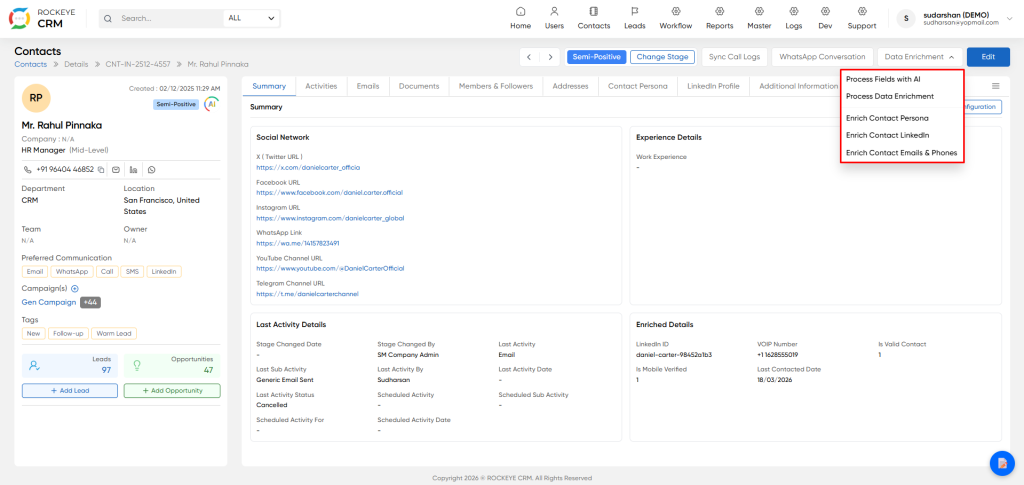Image resolution: width=1024 pixels, height=485 pixels.
Task: Go to next contact arrow
Action: [x=551, y=57]
